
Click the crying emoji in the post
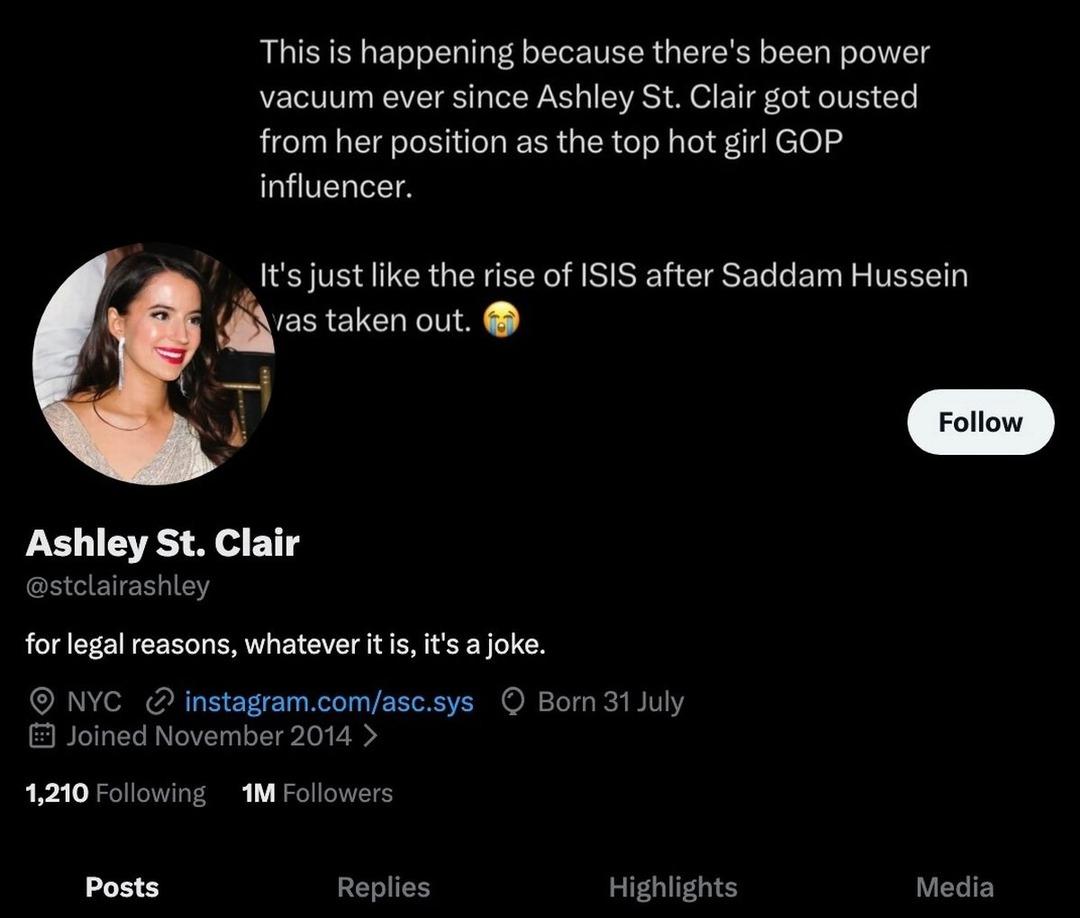point(502,320)
